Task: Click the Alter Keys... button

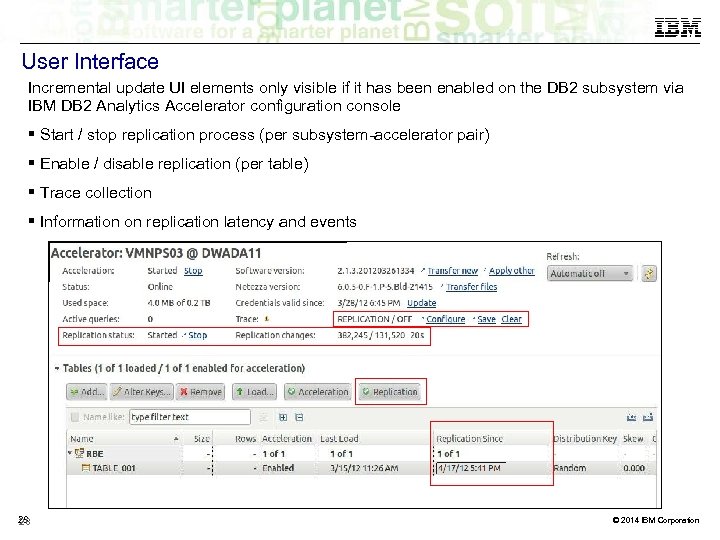Action: [142, 392]
